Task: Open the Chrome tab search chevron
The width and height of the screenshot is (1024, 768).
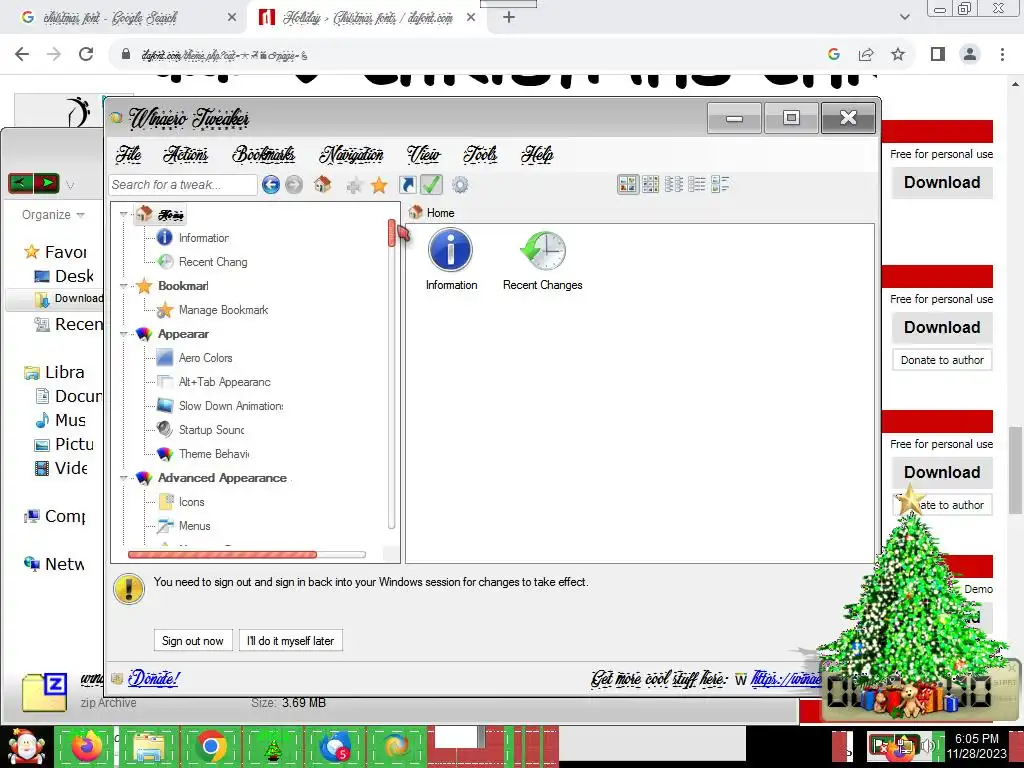Action: [904, 17]
